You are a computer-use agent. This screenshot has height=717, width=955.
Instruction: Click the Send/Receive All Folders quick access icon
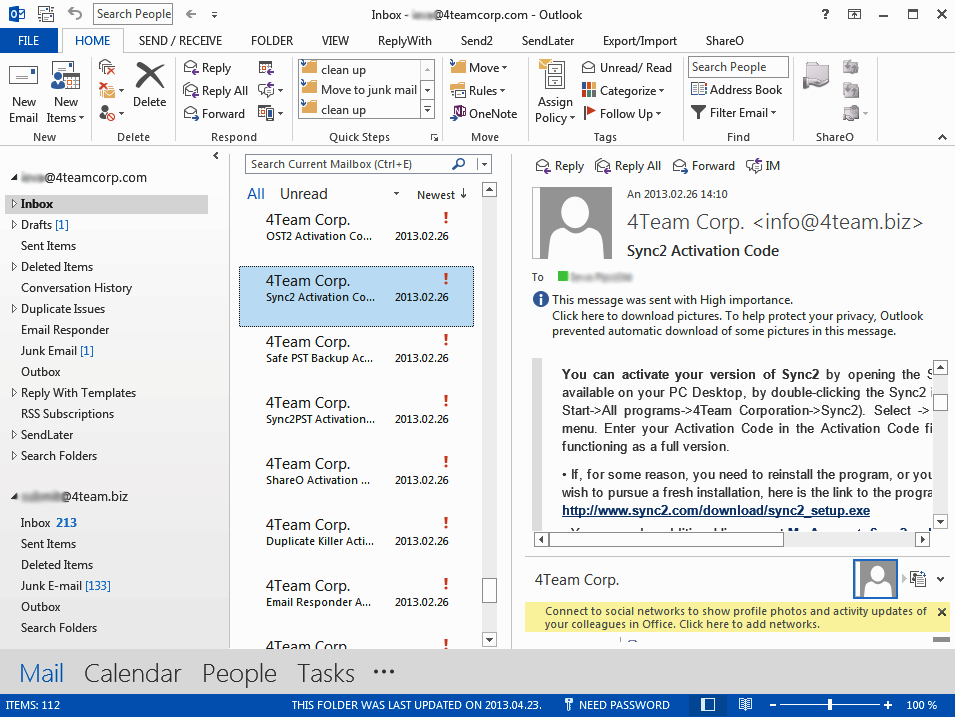pos(46,14)
